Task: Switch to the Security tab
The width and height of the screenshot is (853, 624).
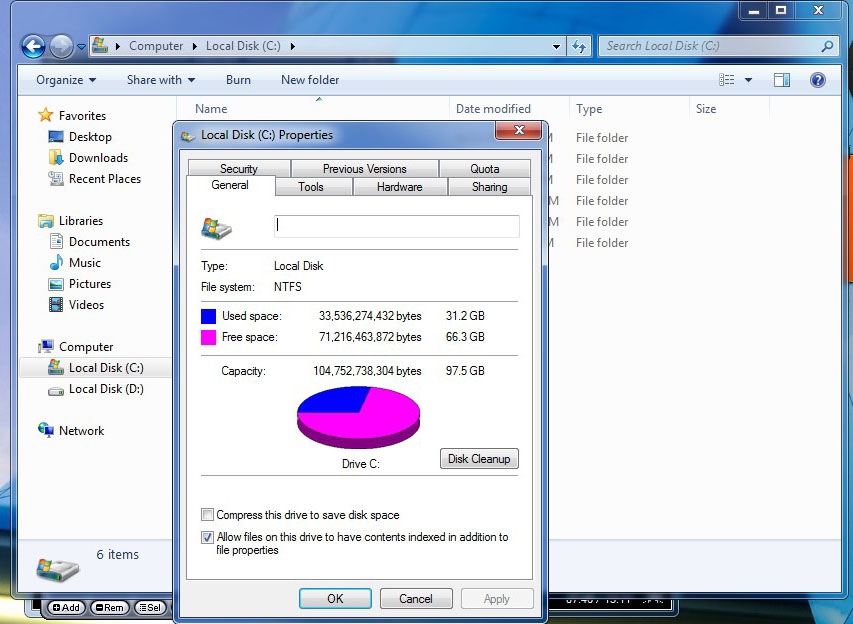Action: click(239, 169)
